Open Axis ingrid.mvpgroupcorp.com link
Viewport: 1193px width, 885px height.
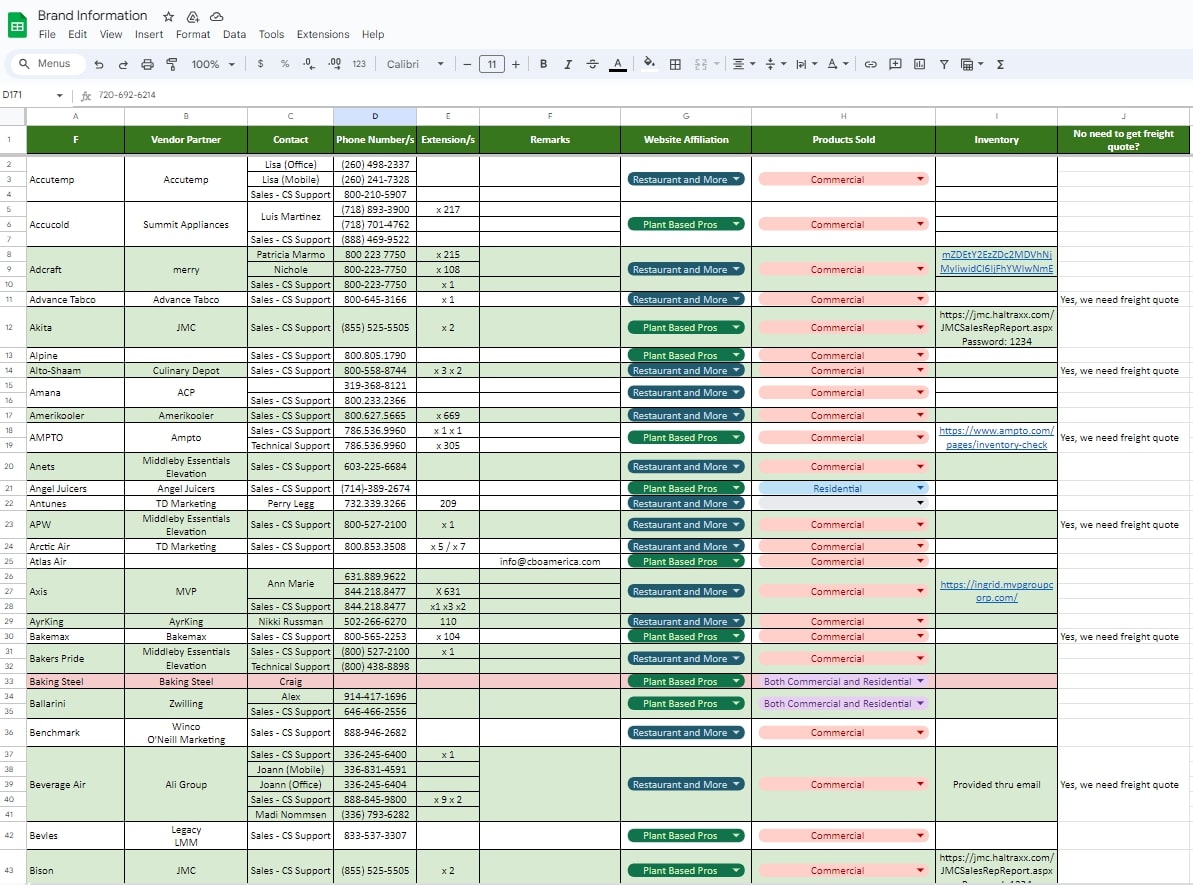click(x=996, y=591)
